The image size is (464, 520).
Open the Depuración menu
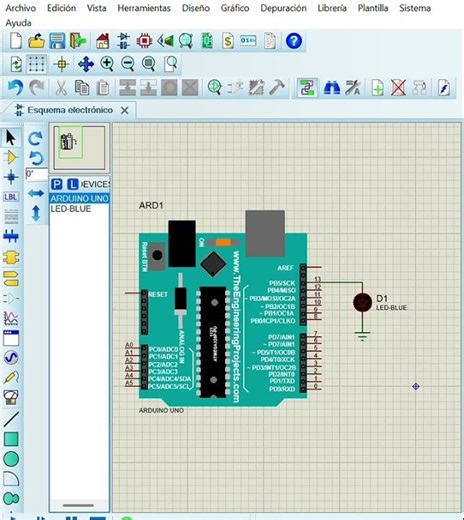pyautogui.click(x=283, y=8)
